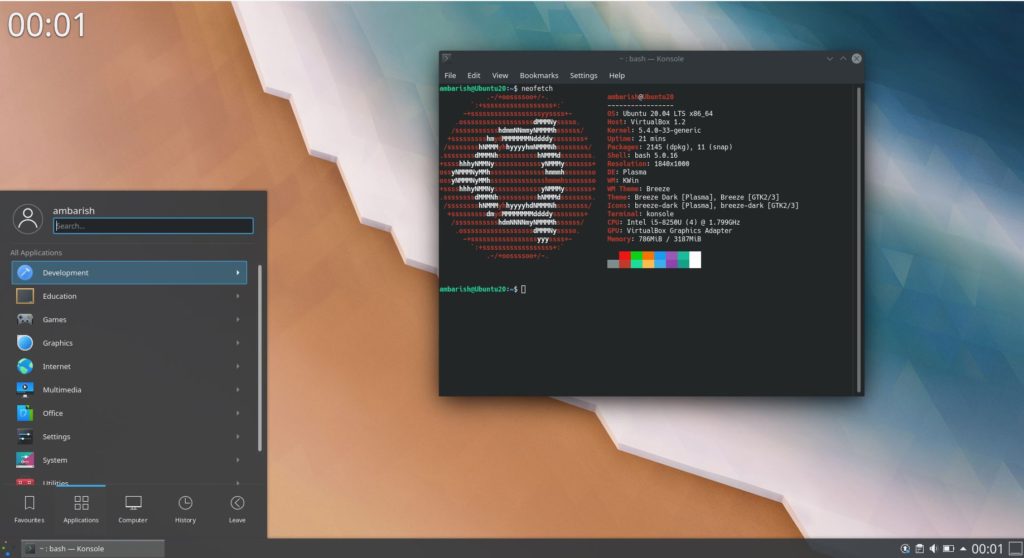Click the digital clock in the panel
Viewport: 1024px width, 558px height.
[987, 549]
